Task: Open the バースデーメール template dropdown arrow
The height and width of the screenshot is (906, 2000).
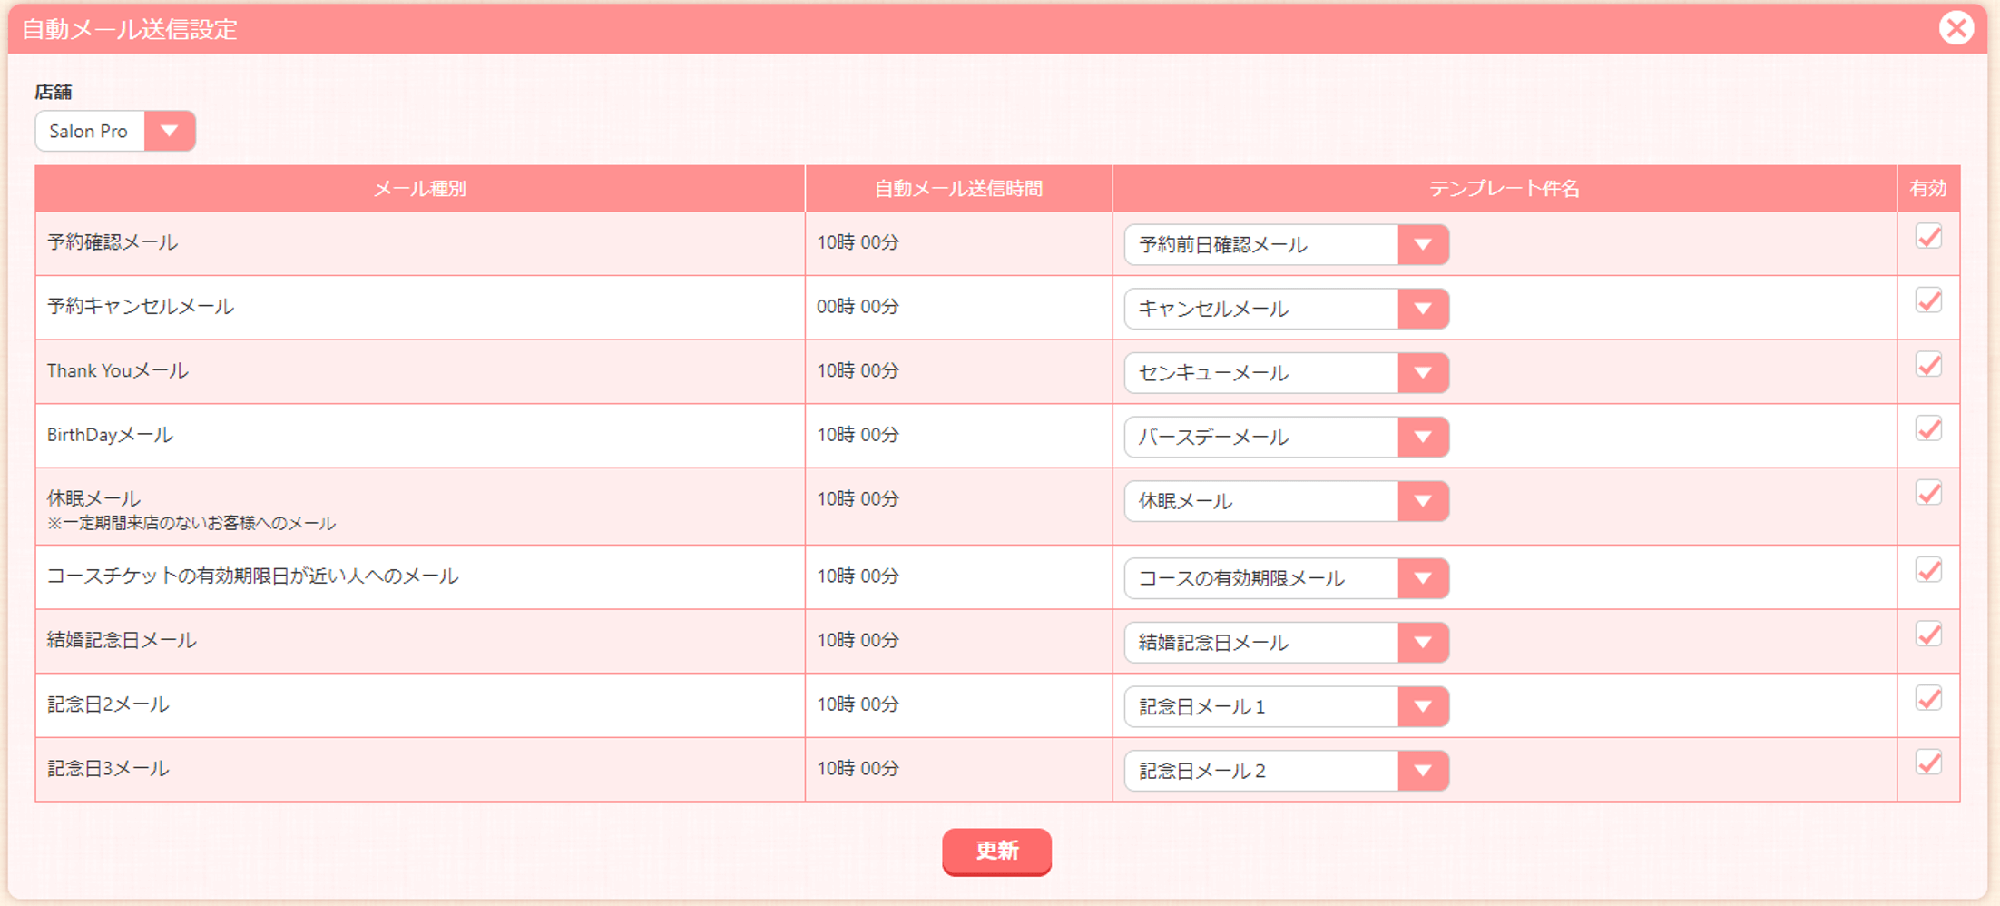Action: point(1423,437)
